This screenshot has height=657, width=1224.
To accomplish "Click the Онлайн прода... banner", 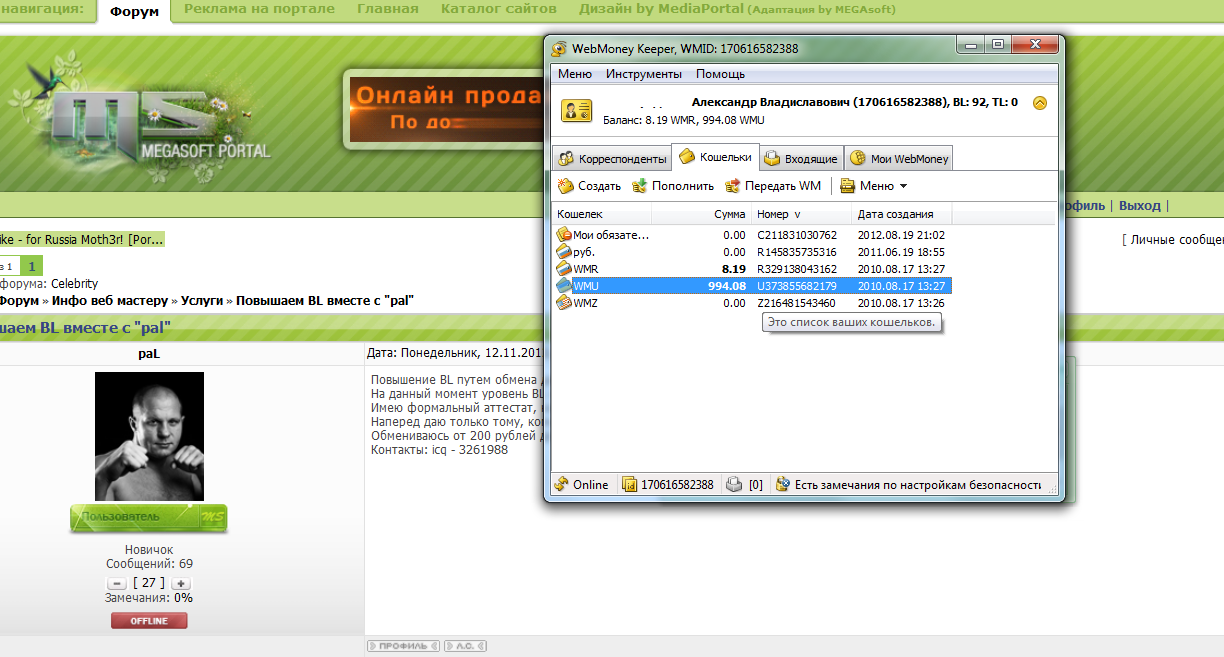I will 445,110.
